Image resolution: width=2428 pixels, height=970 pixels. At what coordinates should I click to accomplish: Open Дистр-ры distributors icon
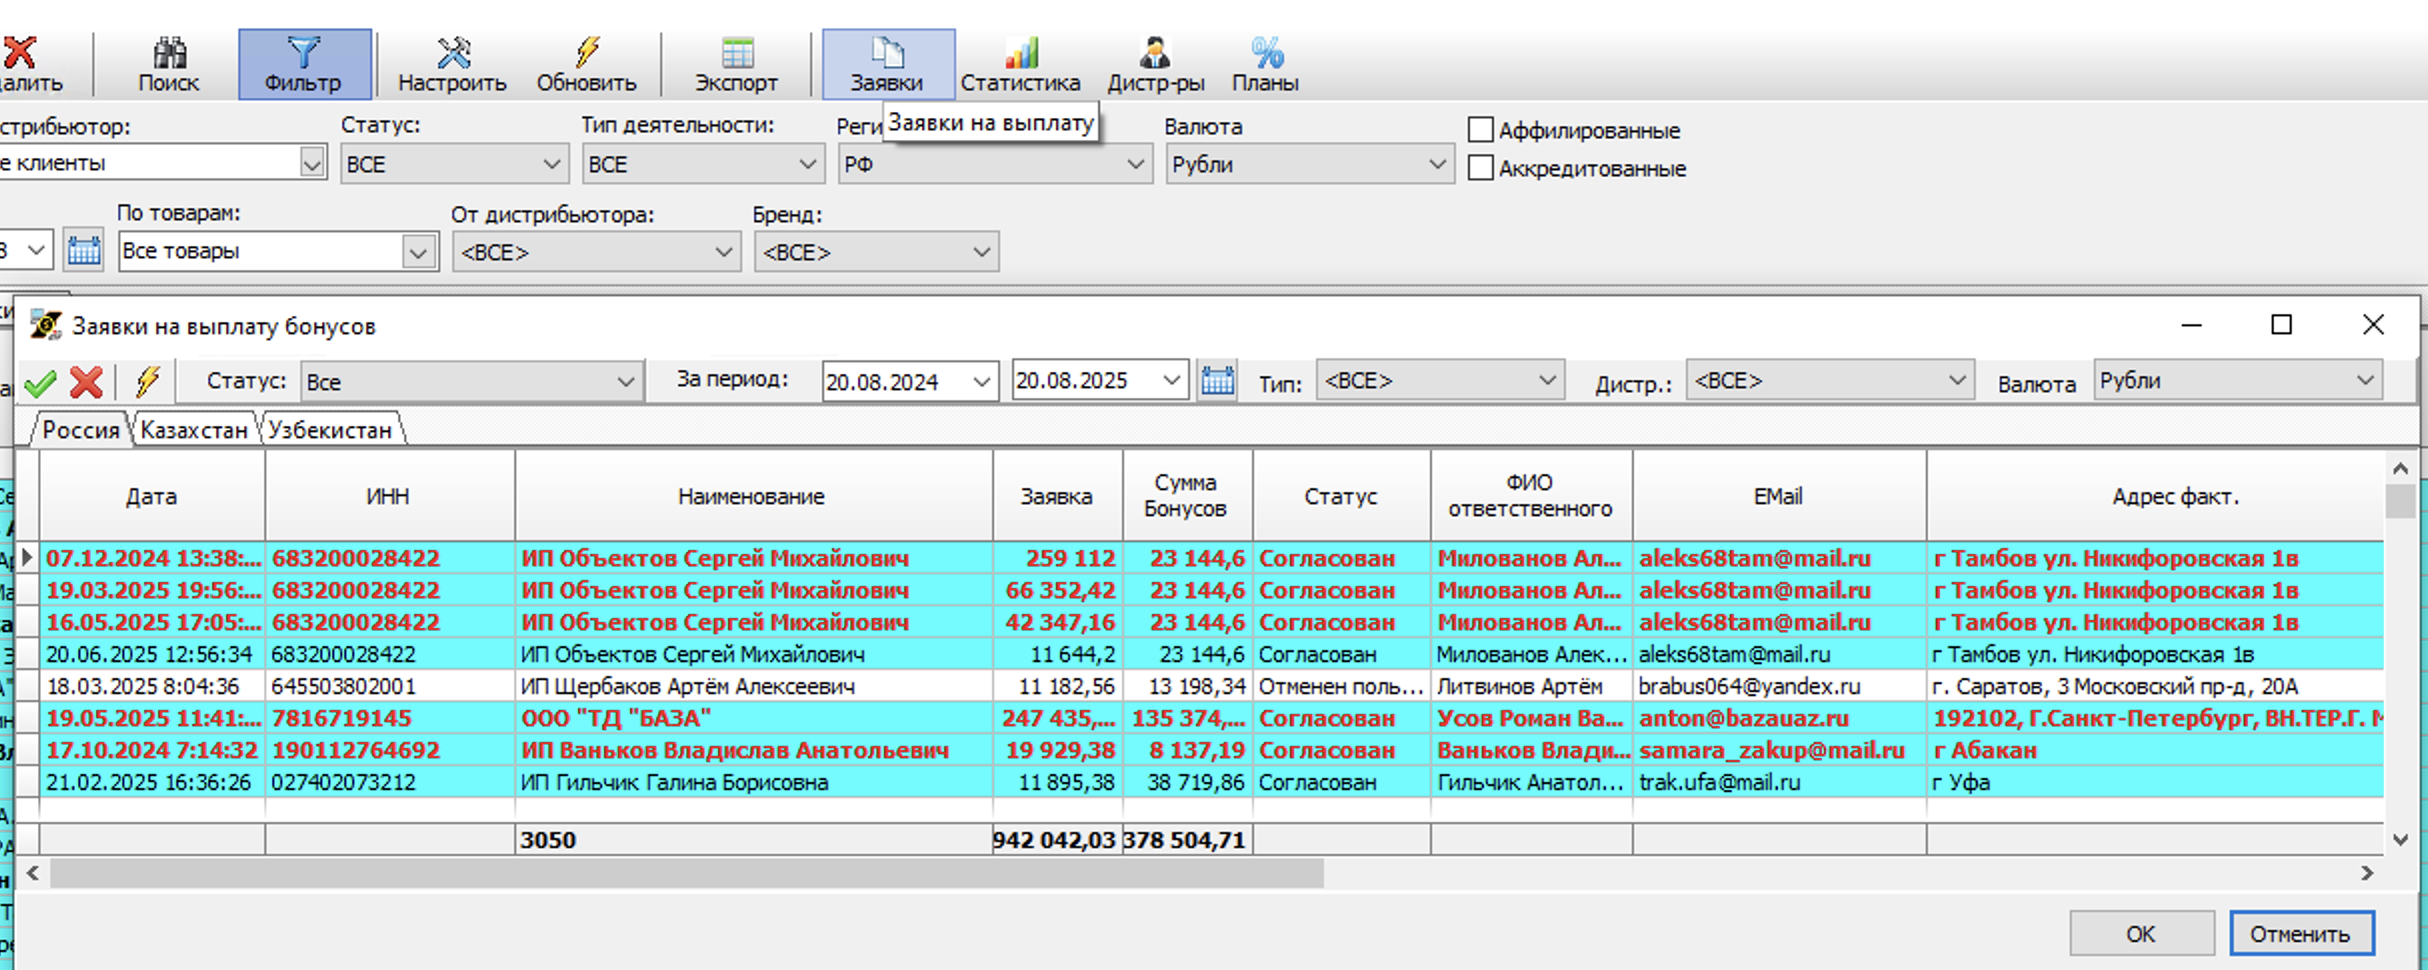(1155, 64)
